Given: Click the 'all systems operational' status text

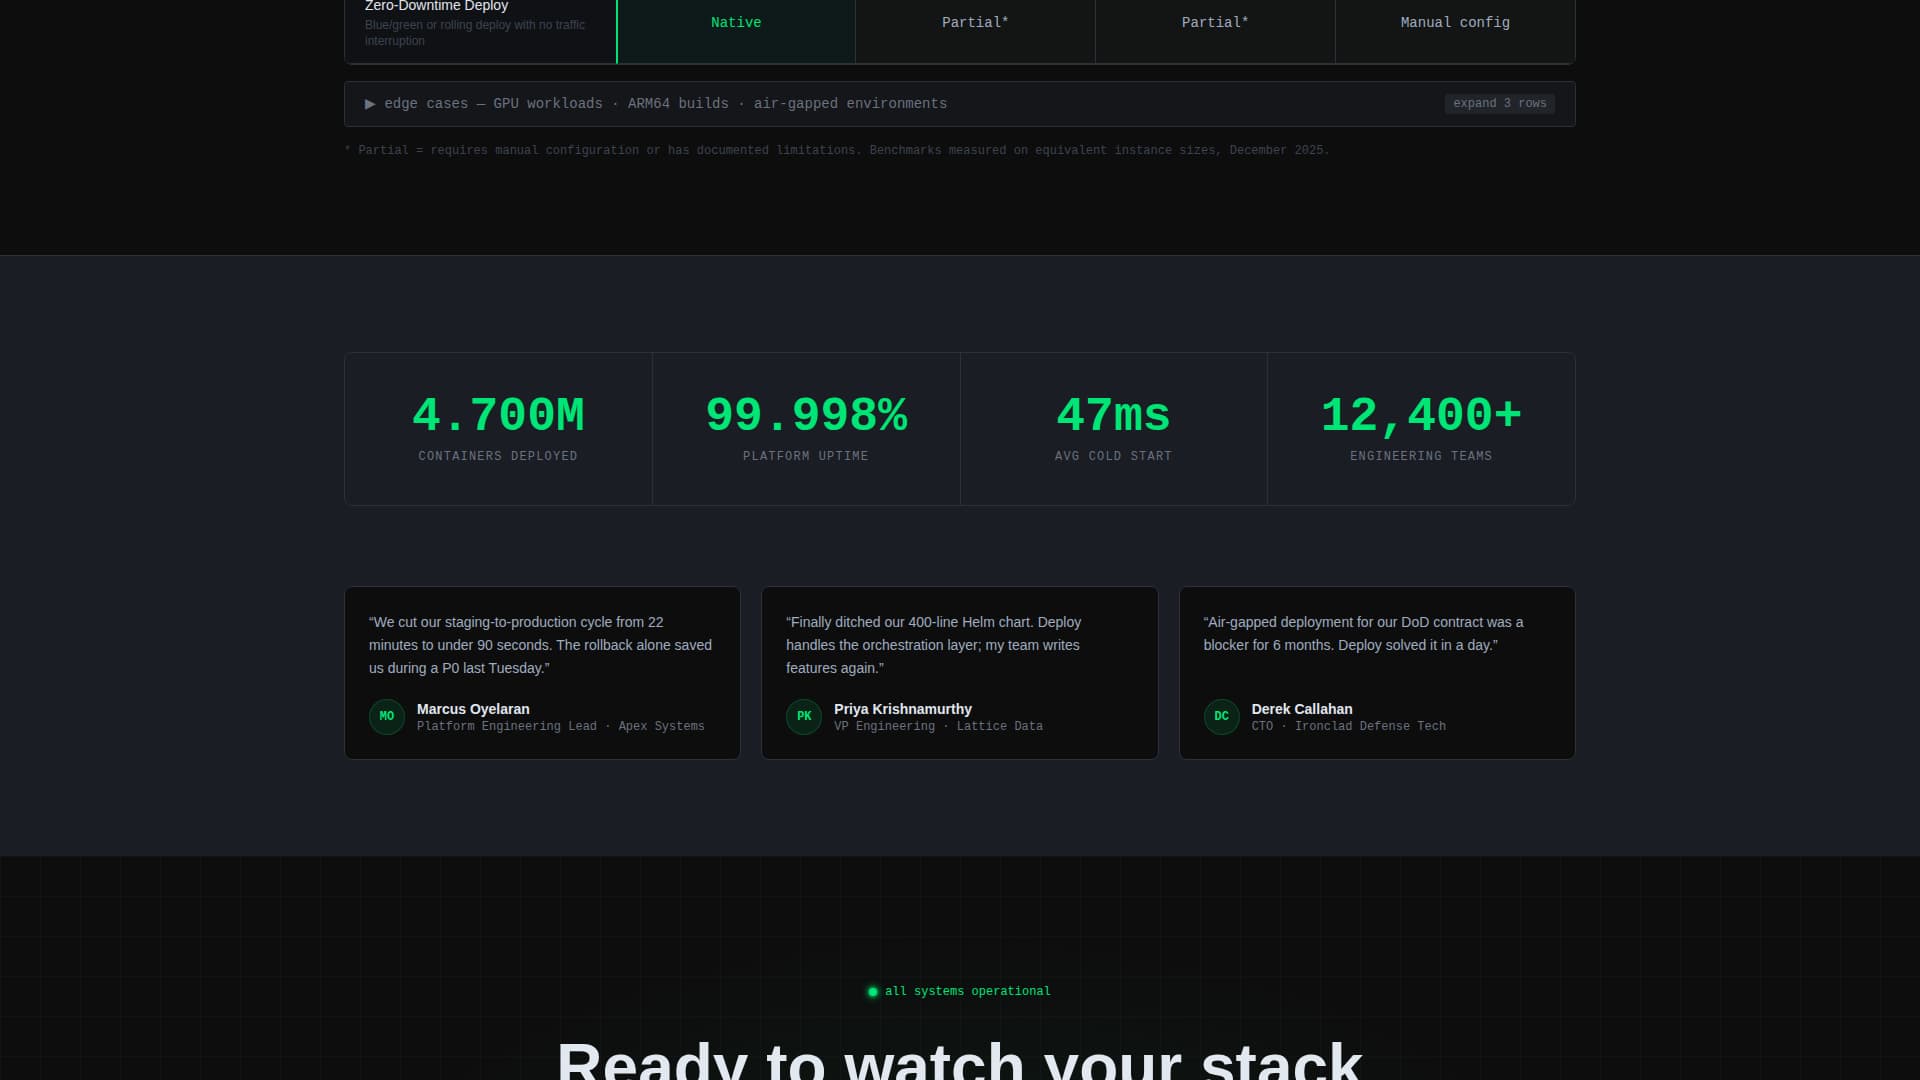Looking at the screenshot, I should (x=968, y=992).
